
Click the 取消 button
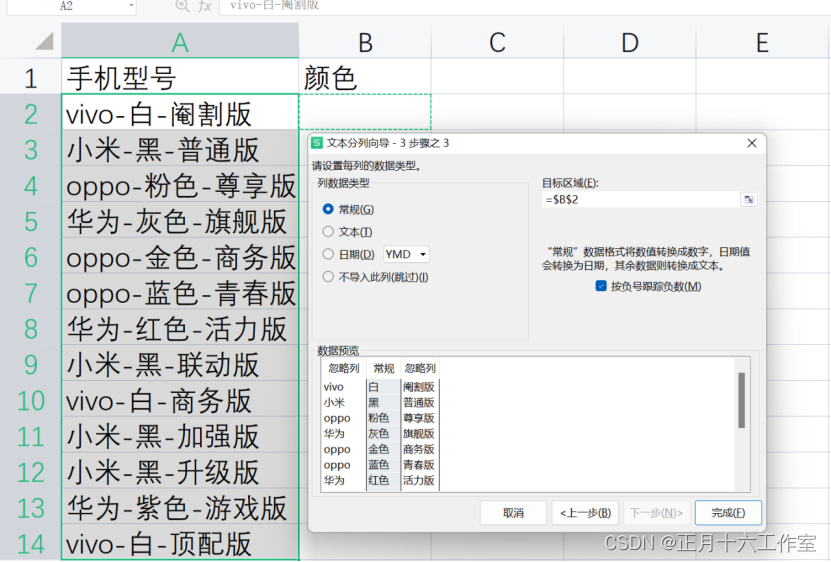513,513
